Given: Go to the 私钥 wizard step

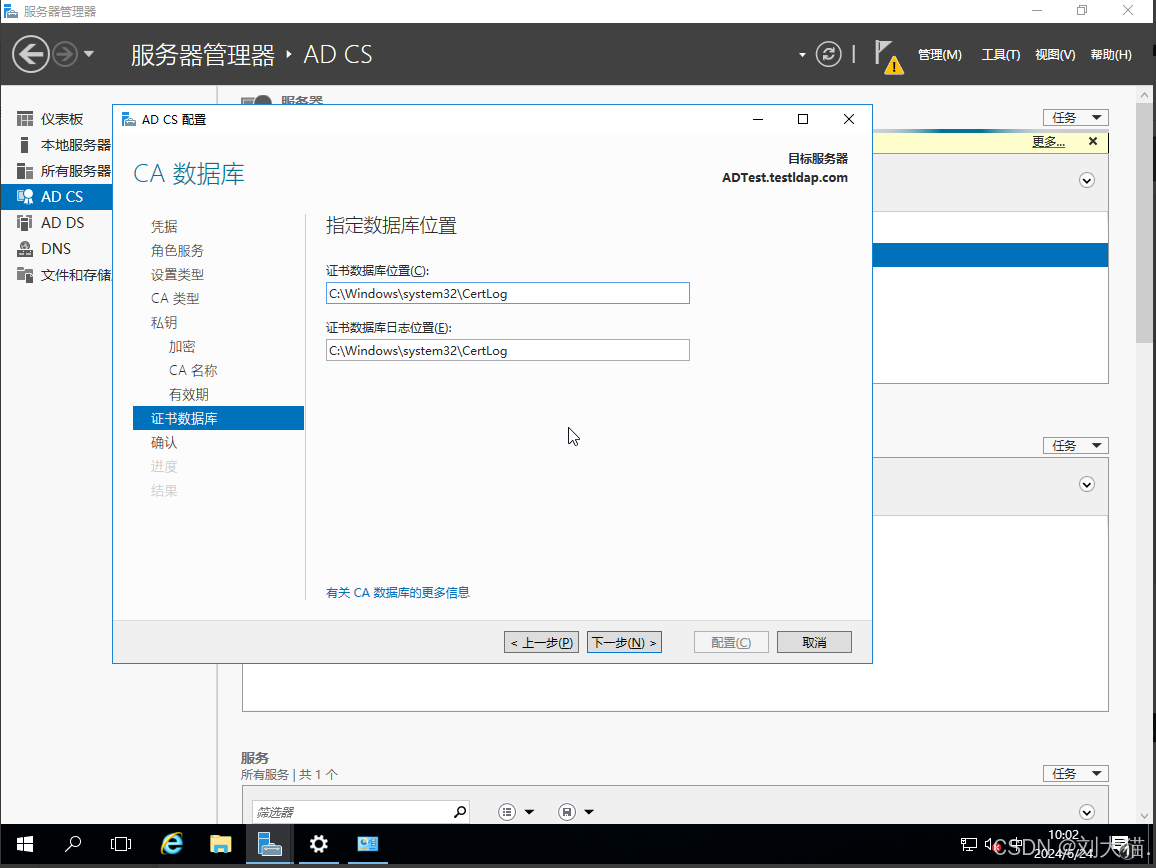Looking at the screenshot, I should 164,322.
